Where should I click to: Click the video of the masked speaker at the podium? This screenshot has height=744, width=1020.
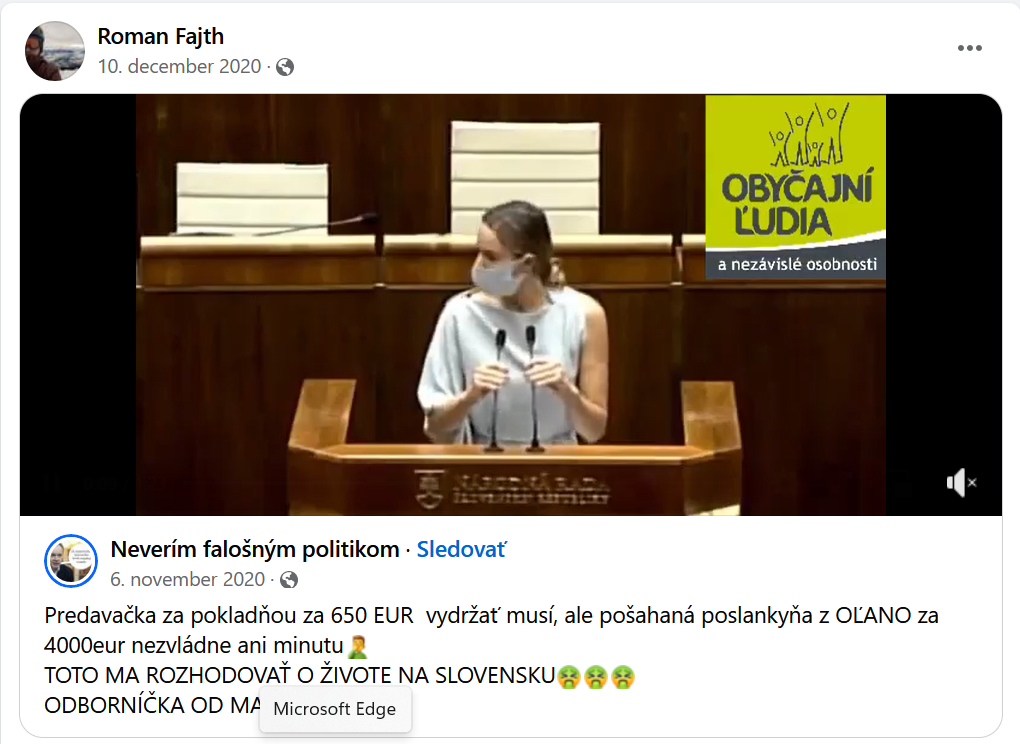(511, 305)
